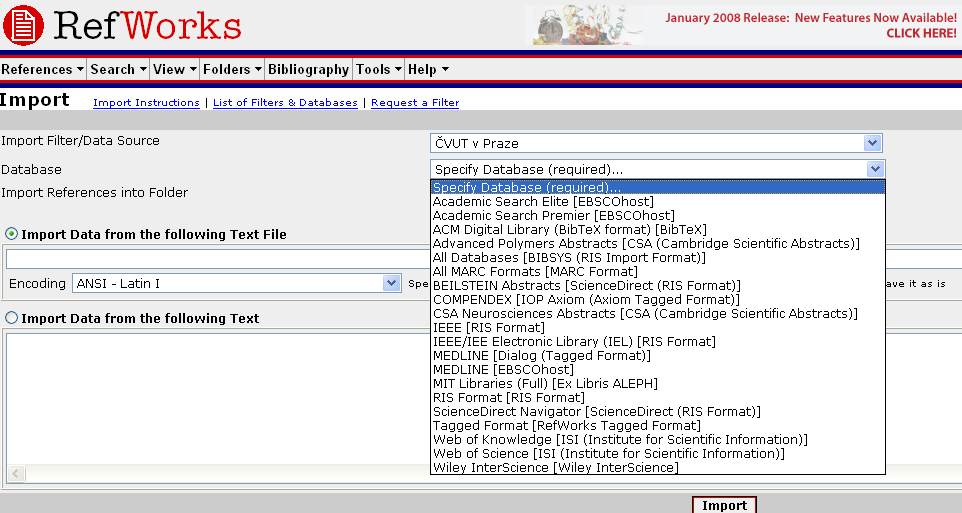Select Advanced Polymers Abstracts option

(658, 244)
